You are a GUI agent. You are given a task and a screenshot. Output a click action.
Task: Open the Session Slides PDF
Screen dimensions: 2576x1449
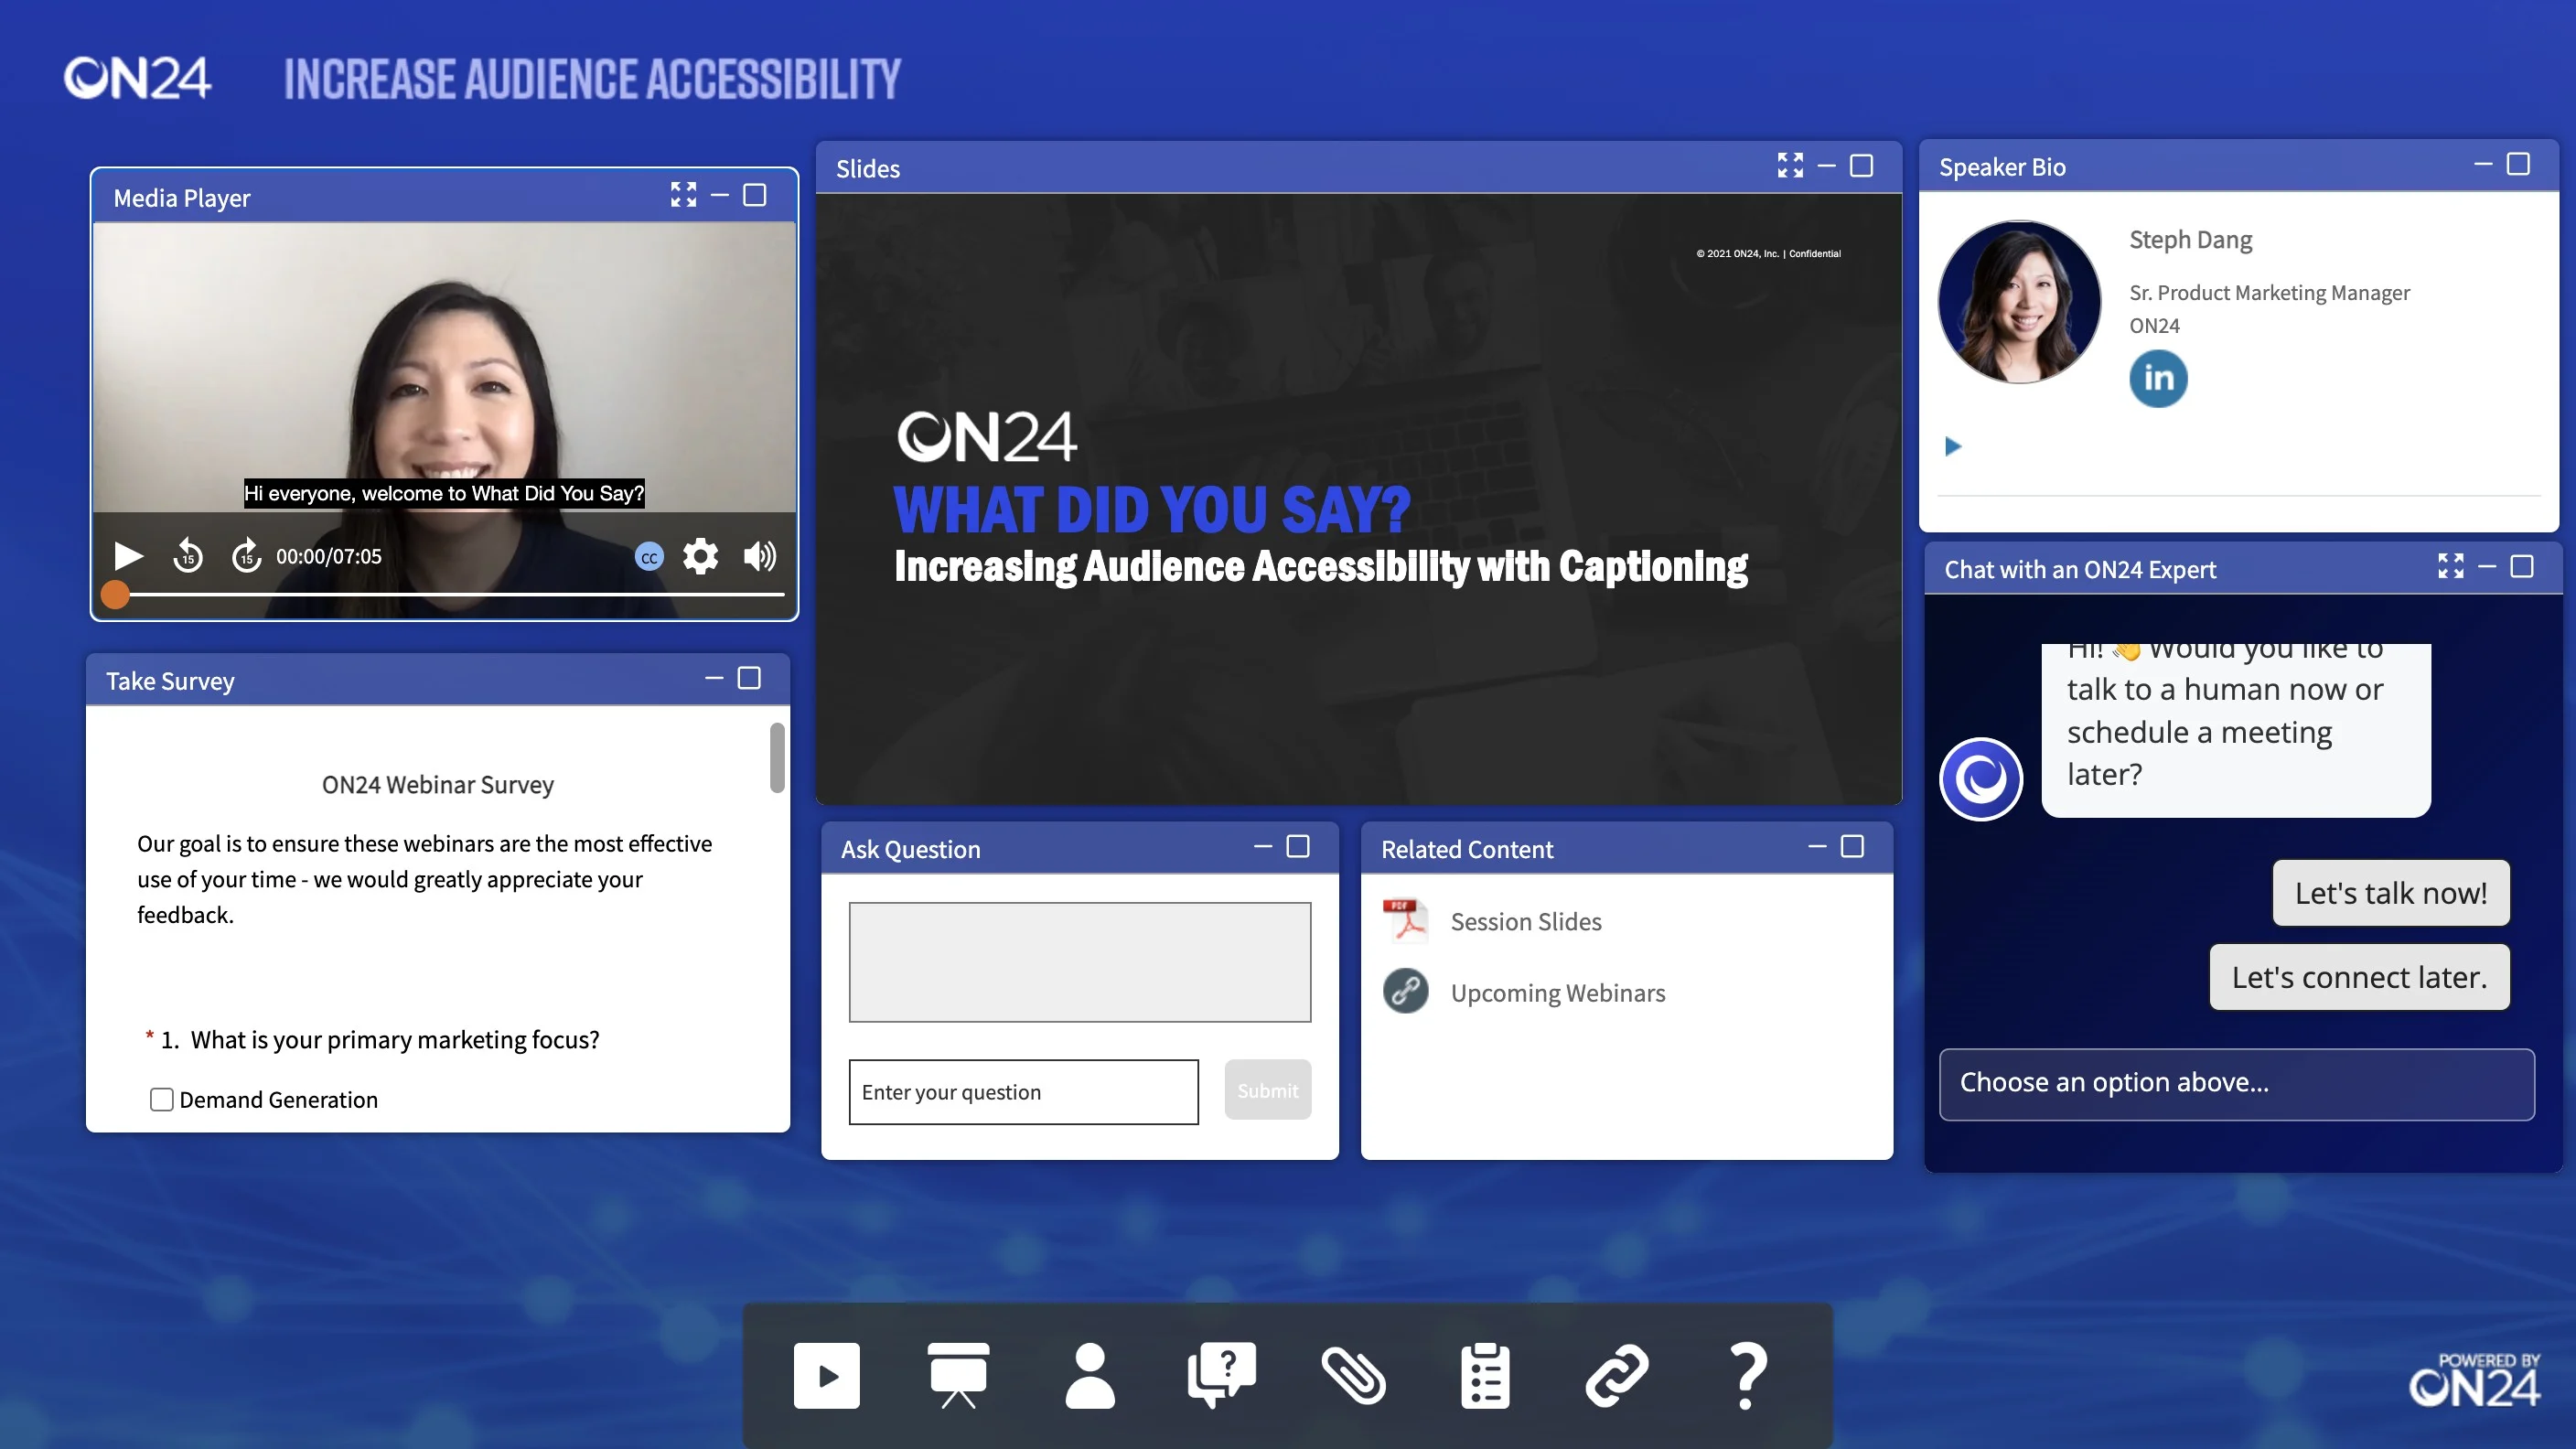(1526, 921)
